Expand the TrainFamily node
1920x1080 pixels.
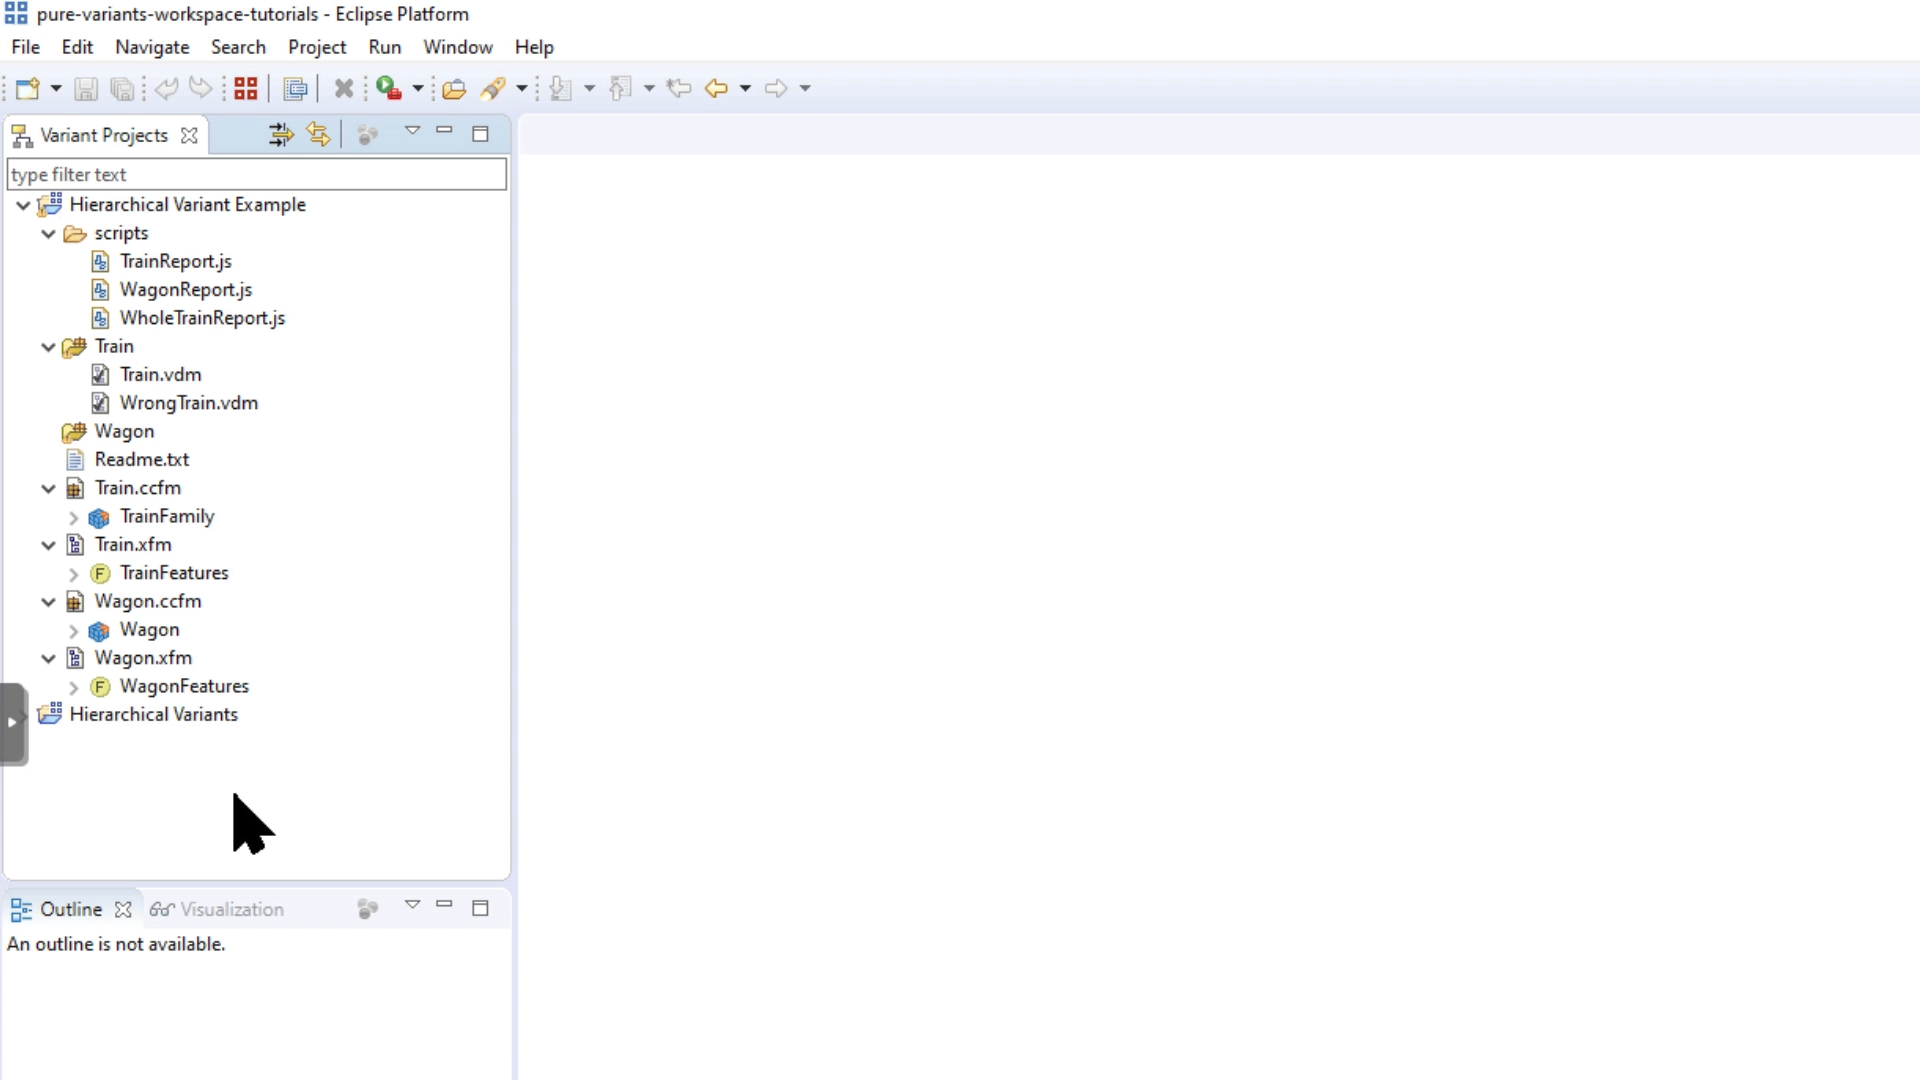coord(73,518)
